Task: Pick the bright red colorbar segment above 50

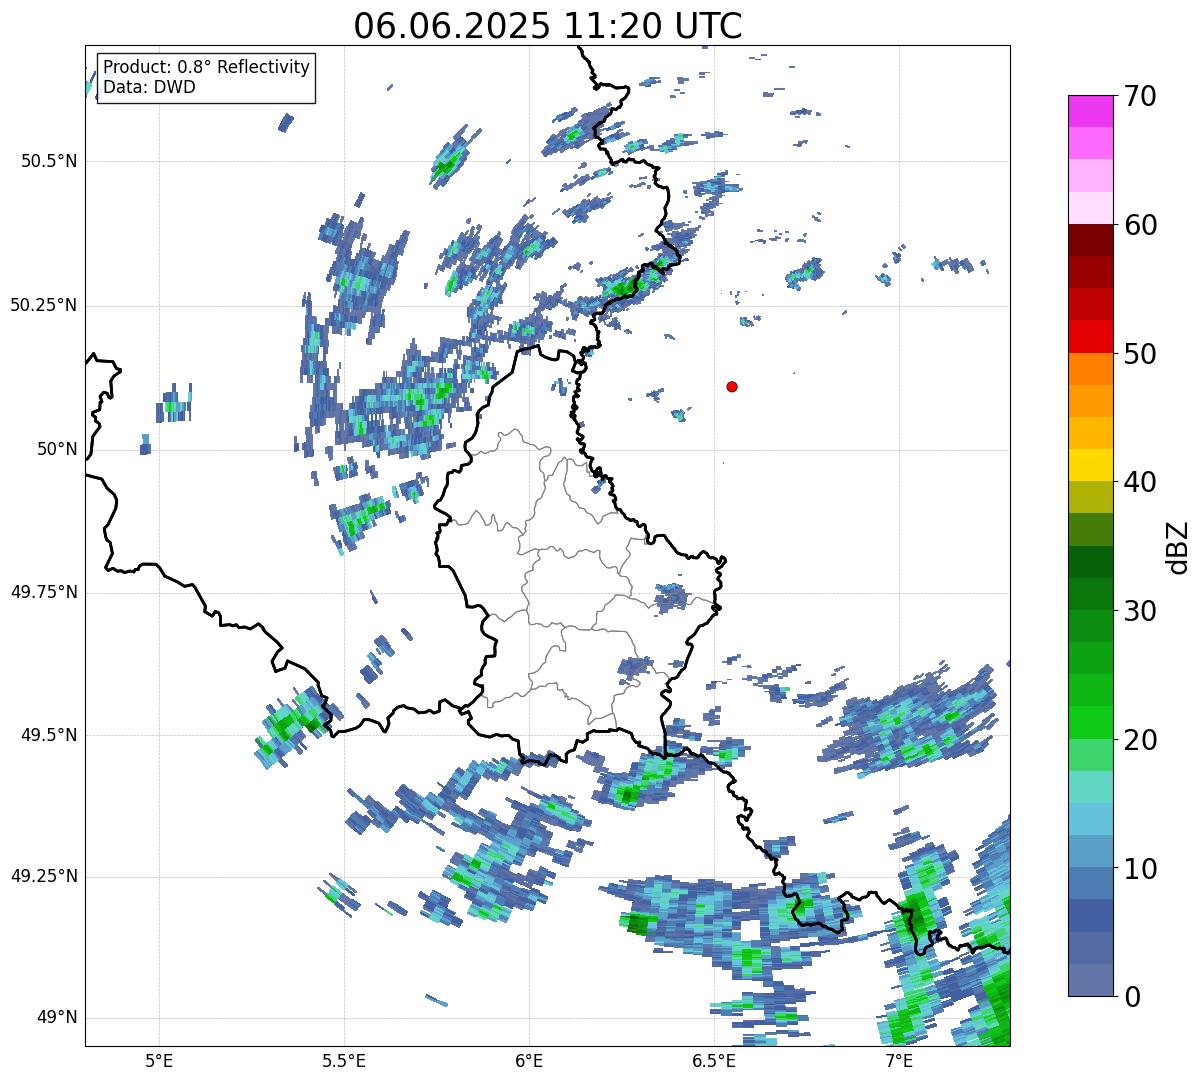Action: pos(1090,336)
